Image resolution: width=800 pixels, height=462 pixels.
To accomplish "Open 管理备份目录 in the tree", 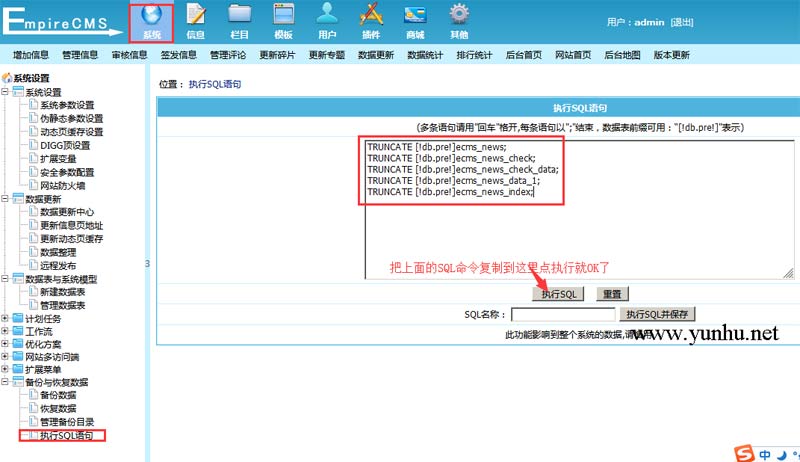I will 67,422.
